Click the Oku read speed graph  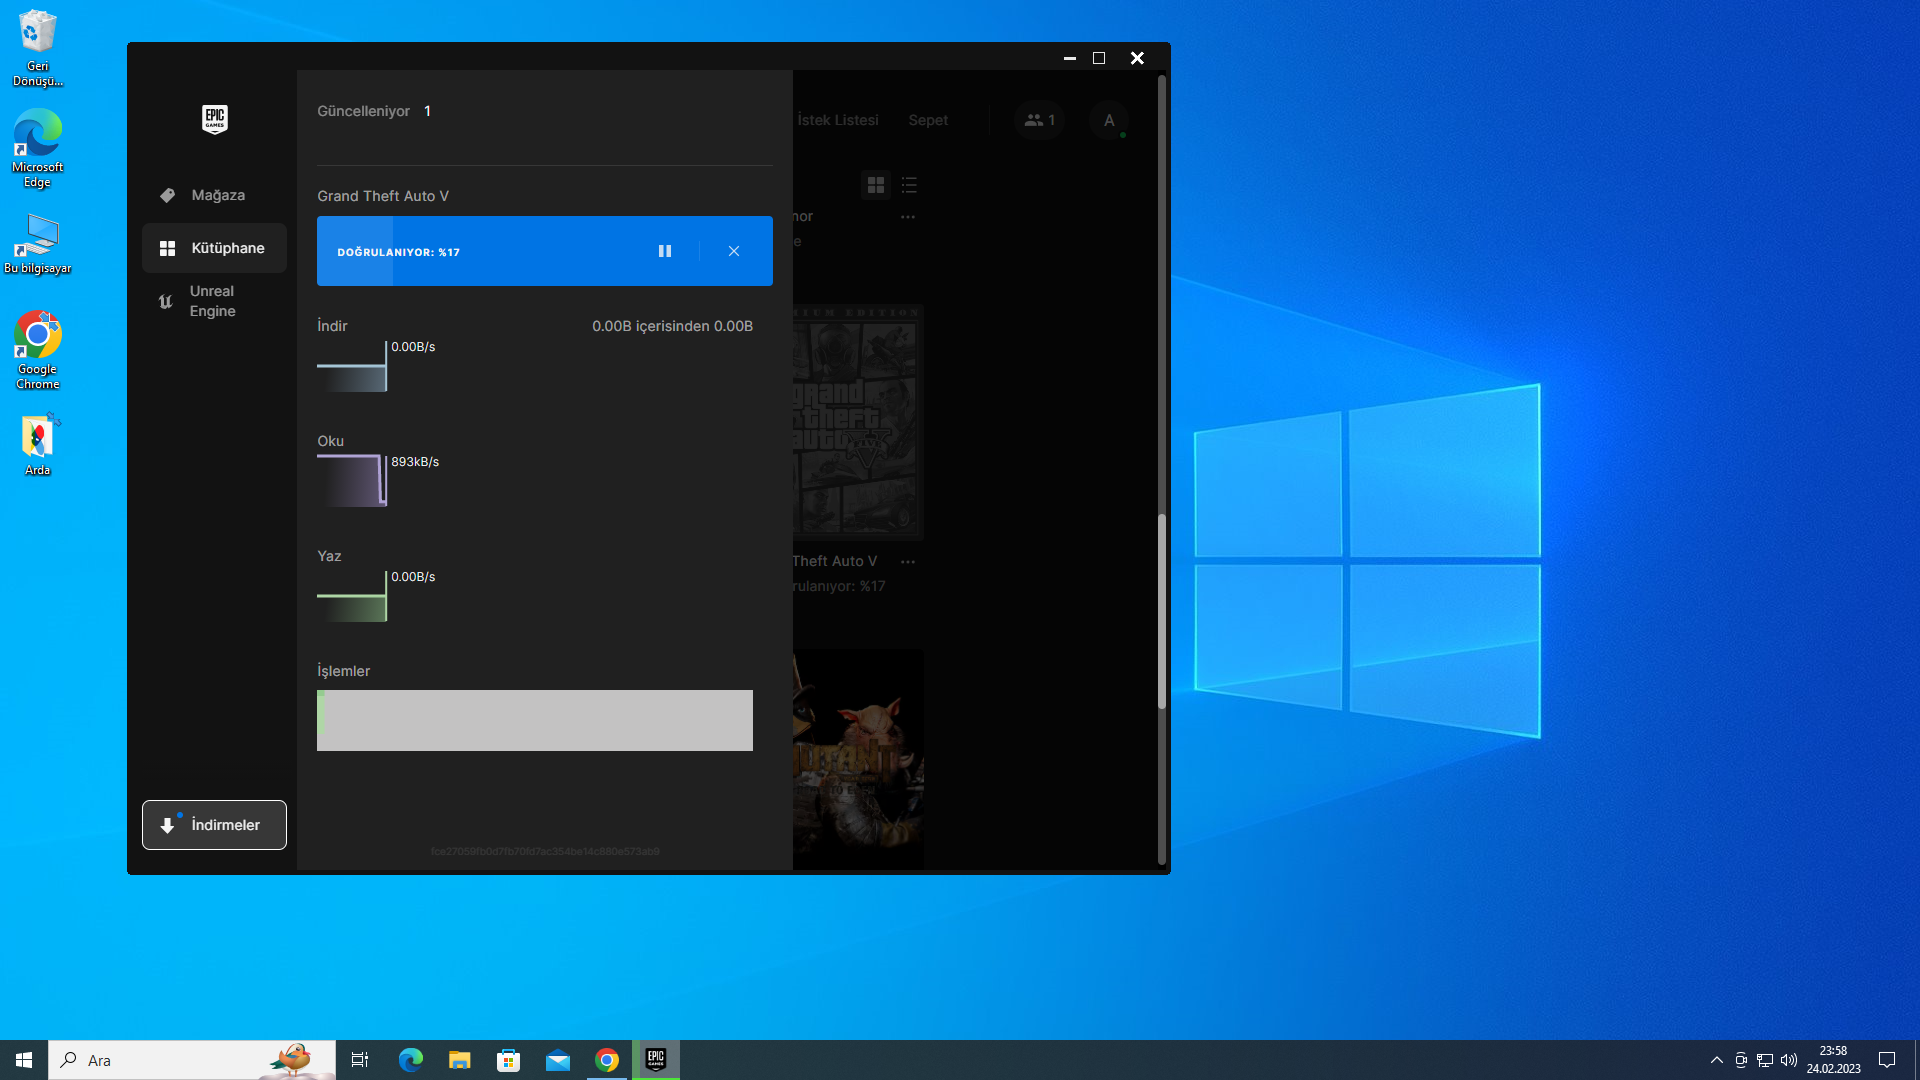pyautogui.click(x=352, y=481)
